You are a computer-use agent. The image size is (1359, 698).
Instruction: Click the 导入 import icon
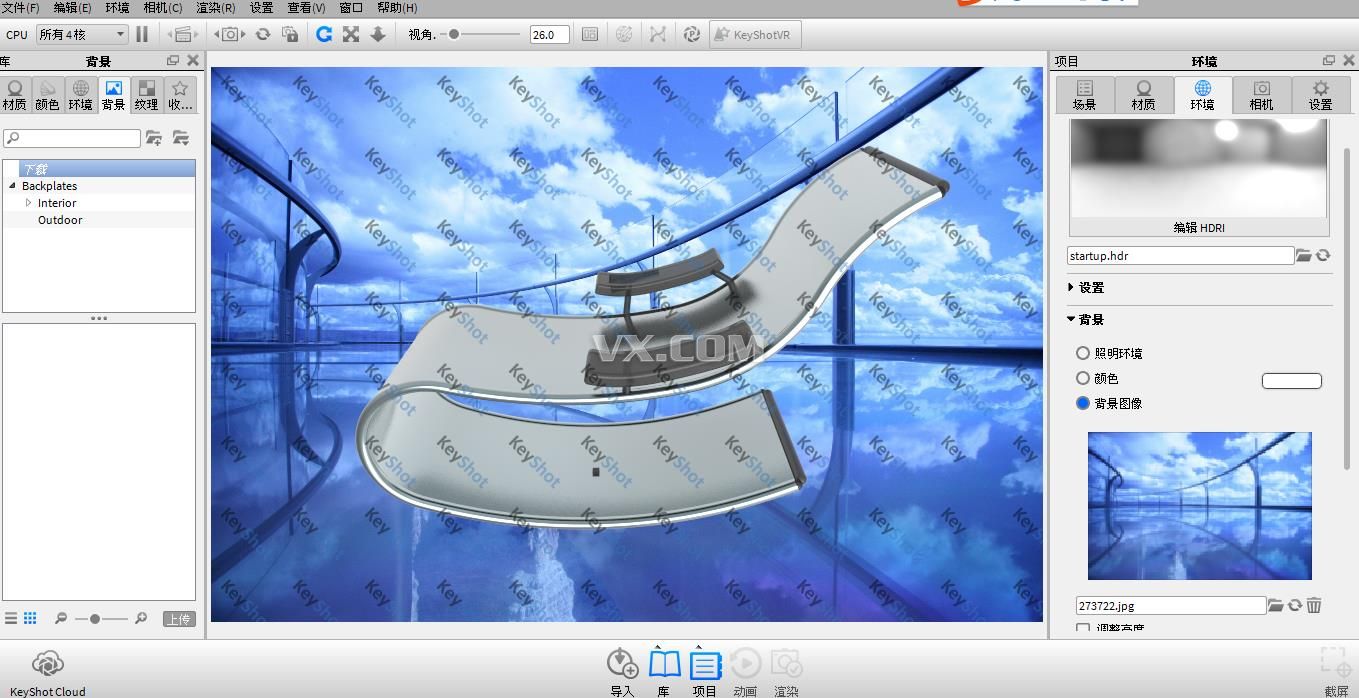pos(622,671)
